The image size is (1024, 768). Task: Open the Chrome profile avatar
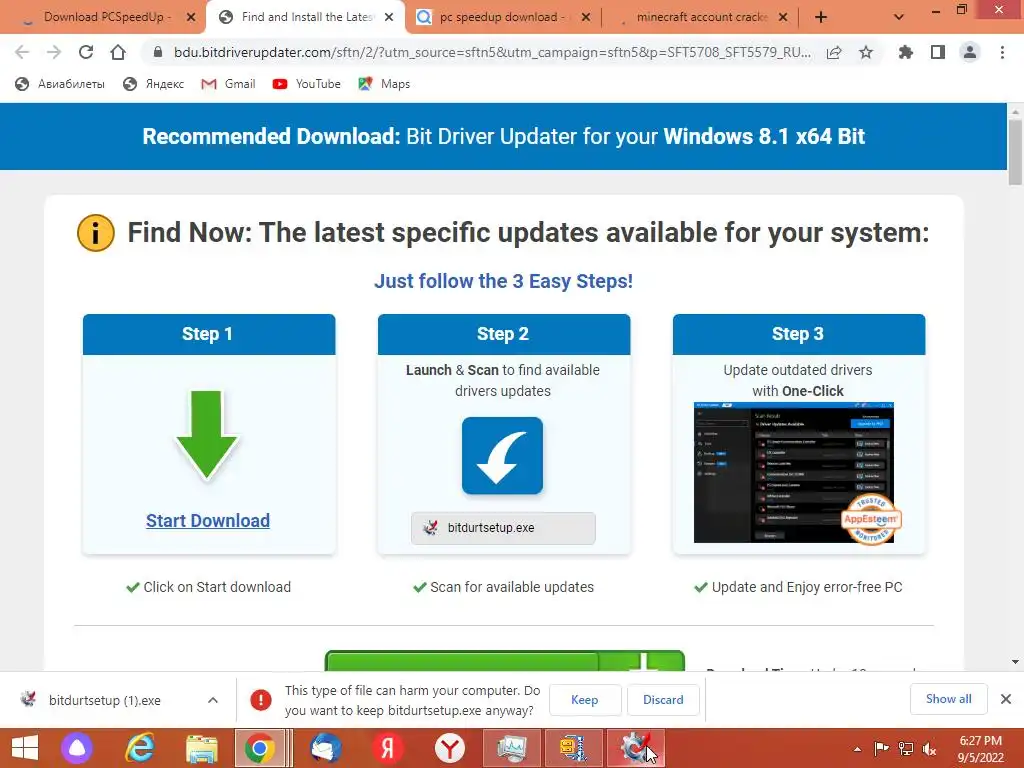970,52
